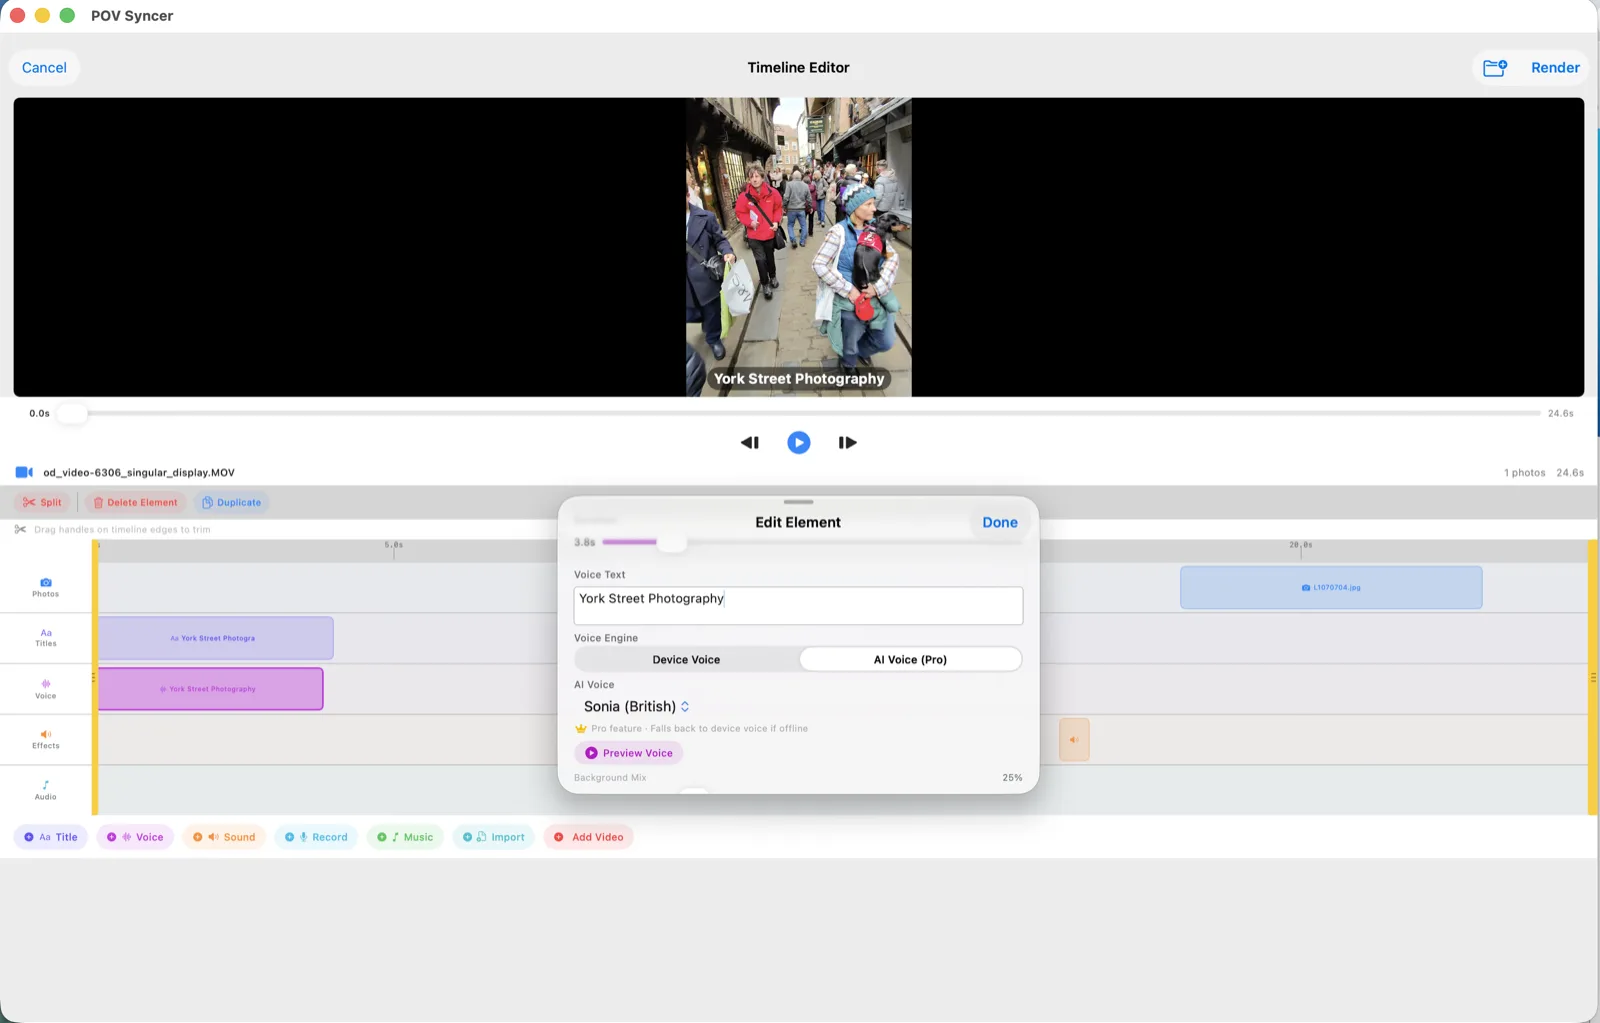
Task: Switch voice engine to Device Voice
Action: [686, 660]
